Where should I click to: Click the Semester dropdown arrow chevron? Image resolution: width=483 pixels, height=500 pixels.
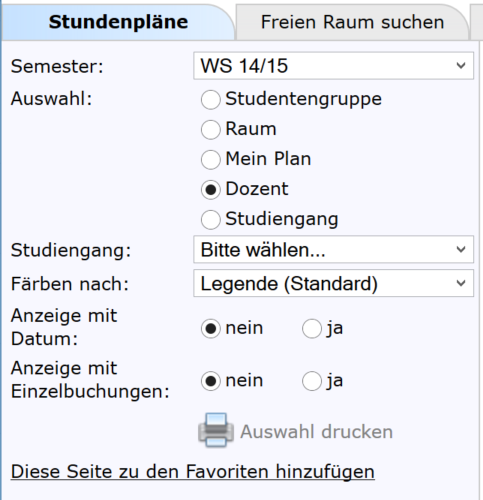[x=461, y=66]
